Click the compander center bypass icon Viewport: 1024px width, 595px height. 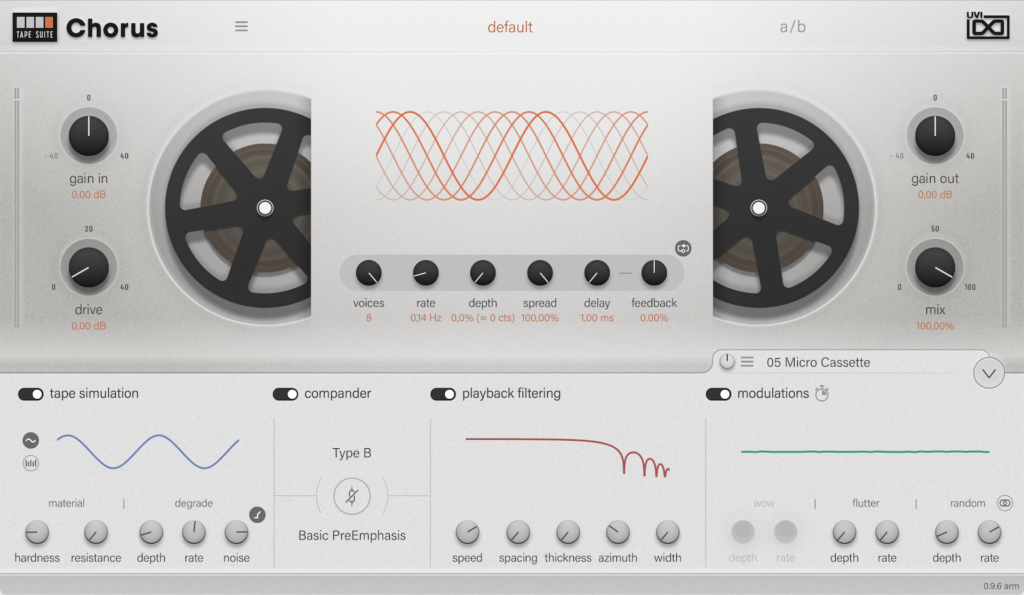353,494
